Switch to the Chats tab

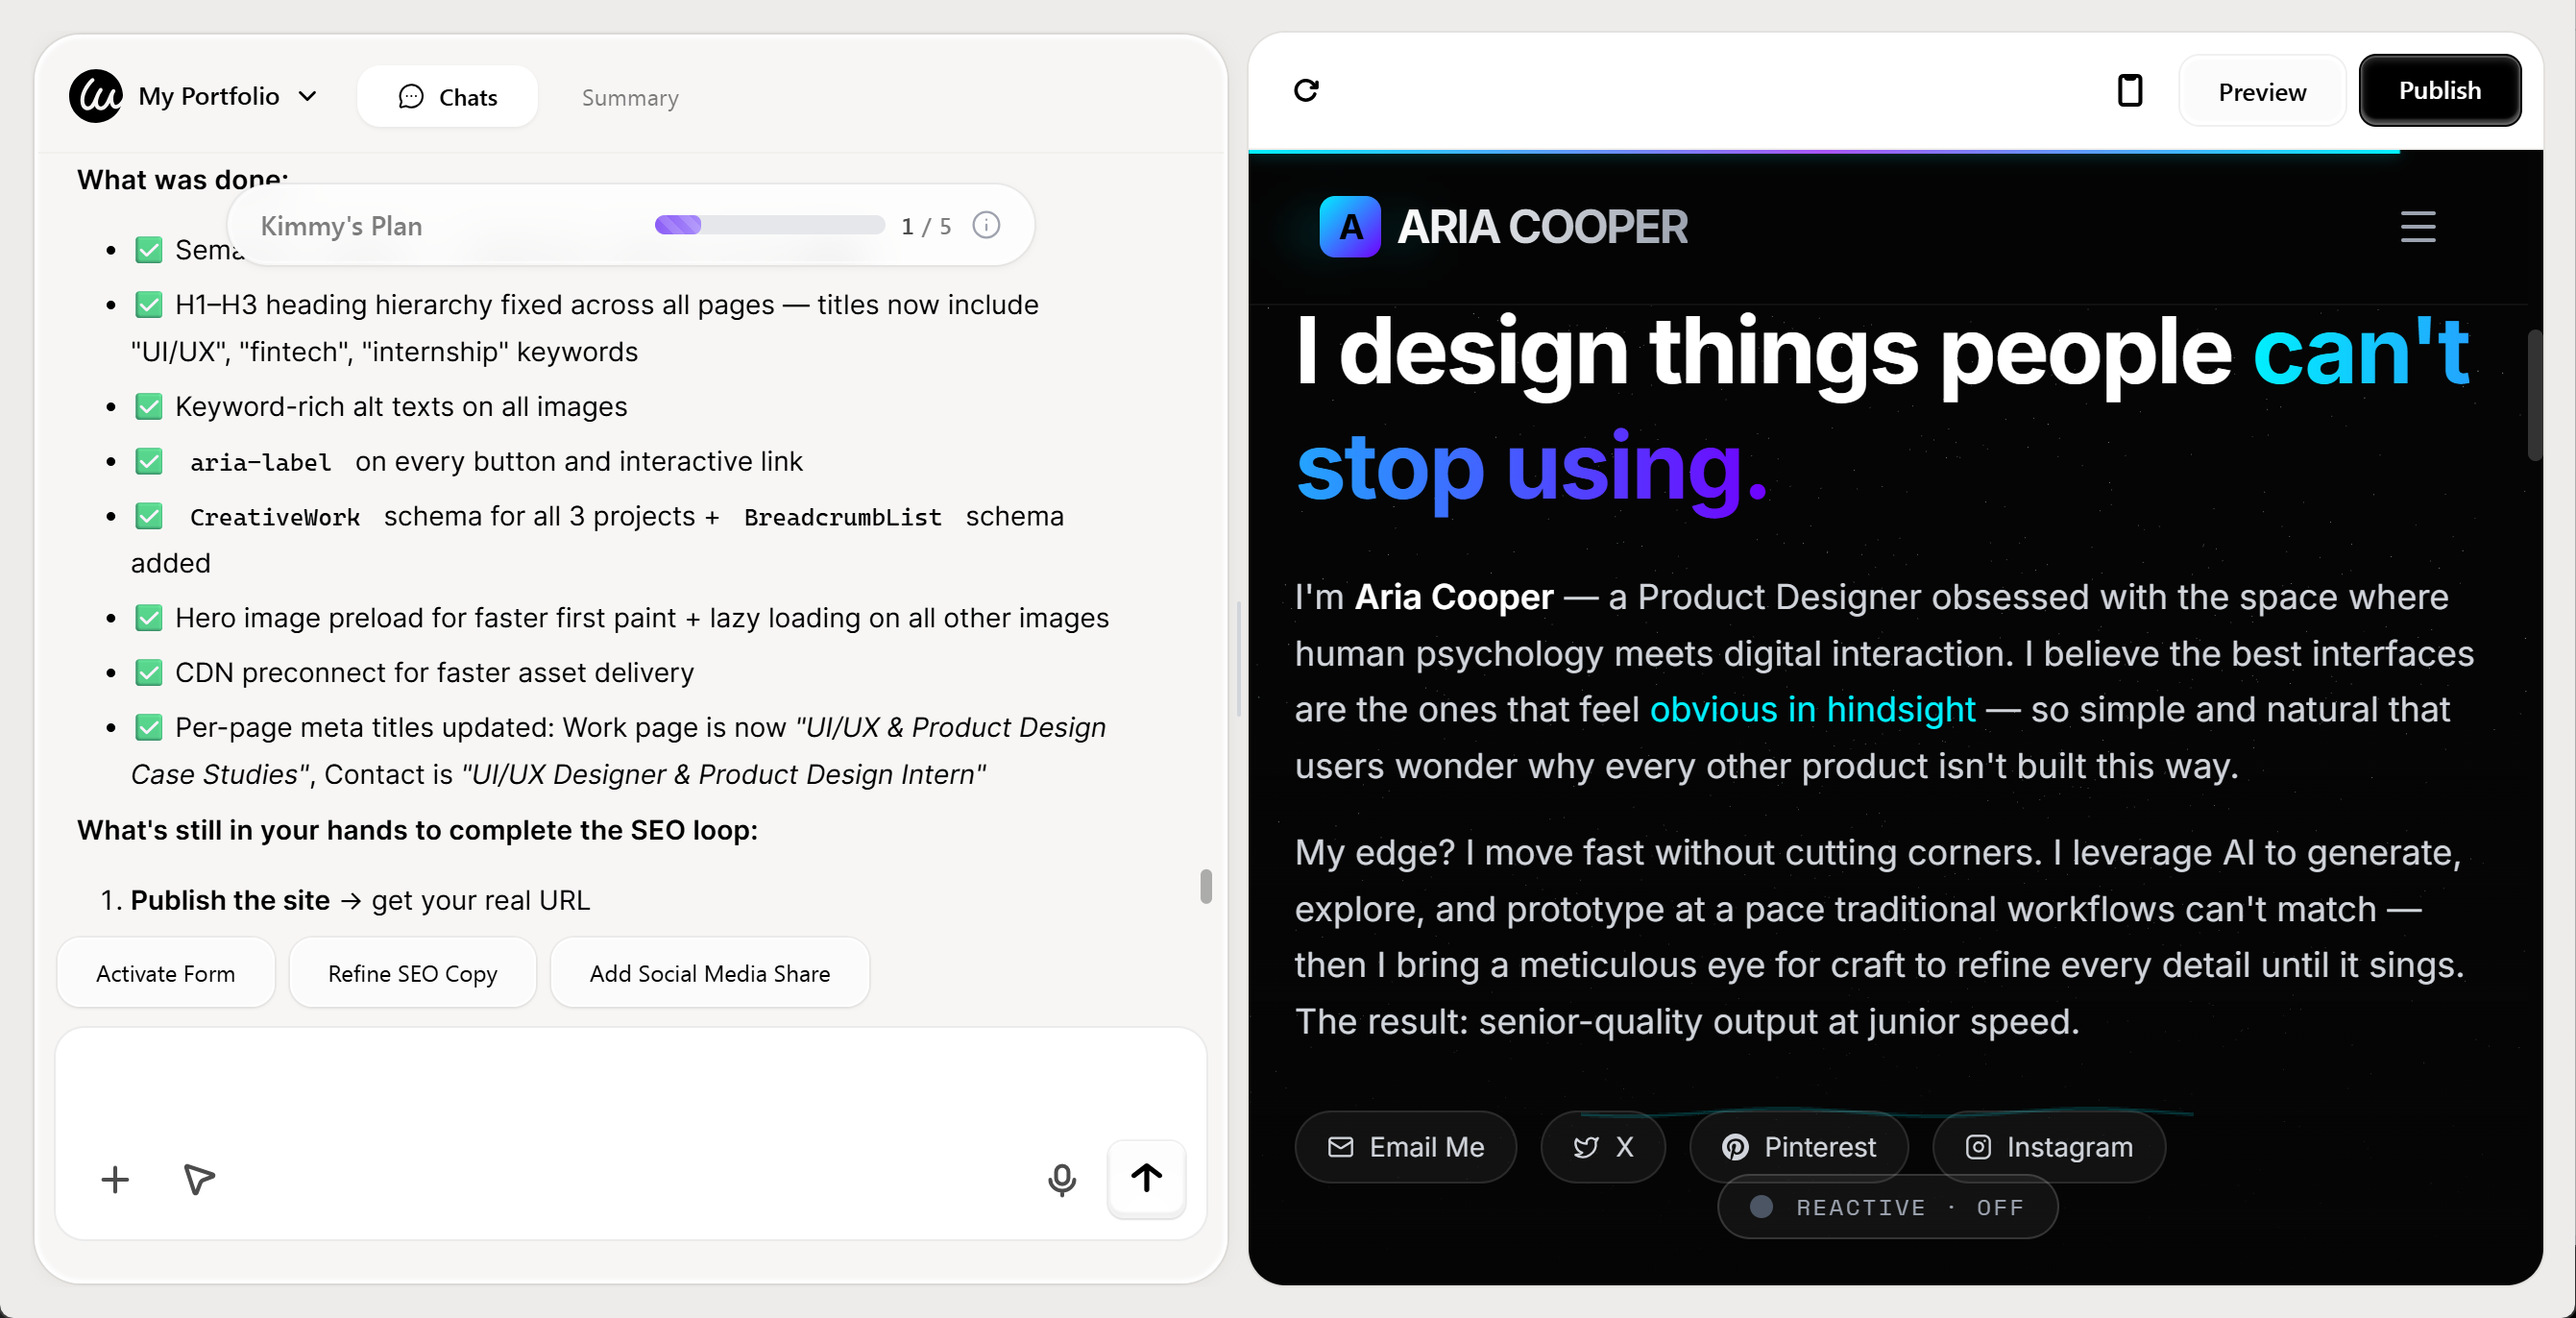pyautogui.click(x=447, y=97)
